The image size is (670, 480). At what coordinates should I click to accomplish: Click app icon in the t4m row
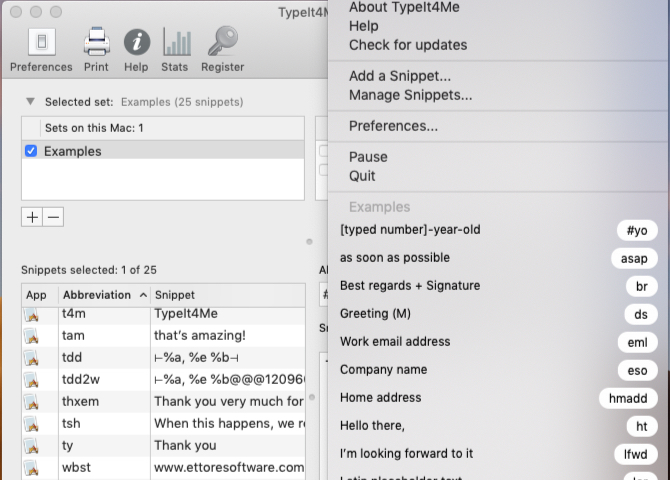click(x=32, y=315)
